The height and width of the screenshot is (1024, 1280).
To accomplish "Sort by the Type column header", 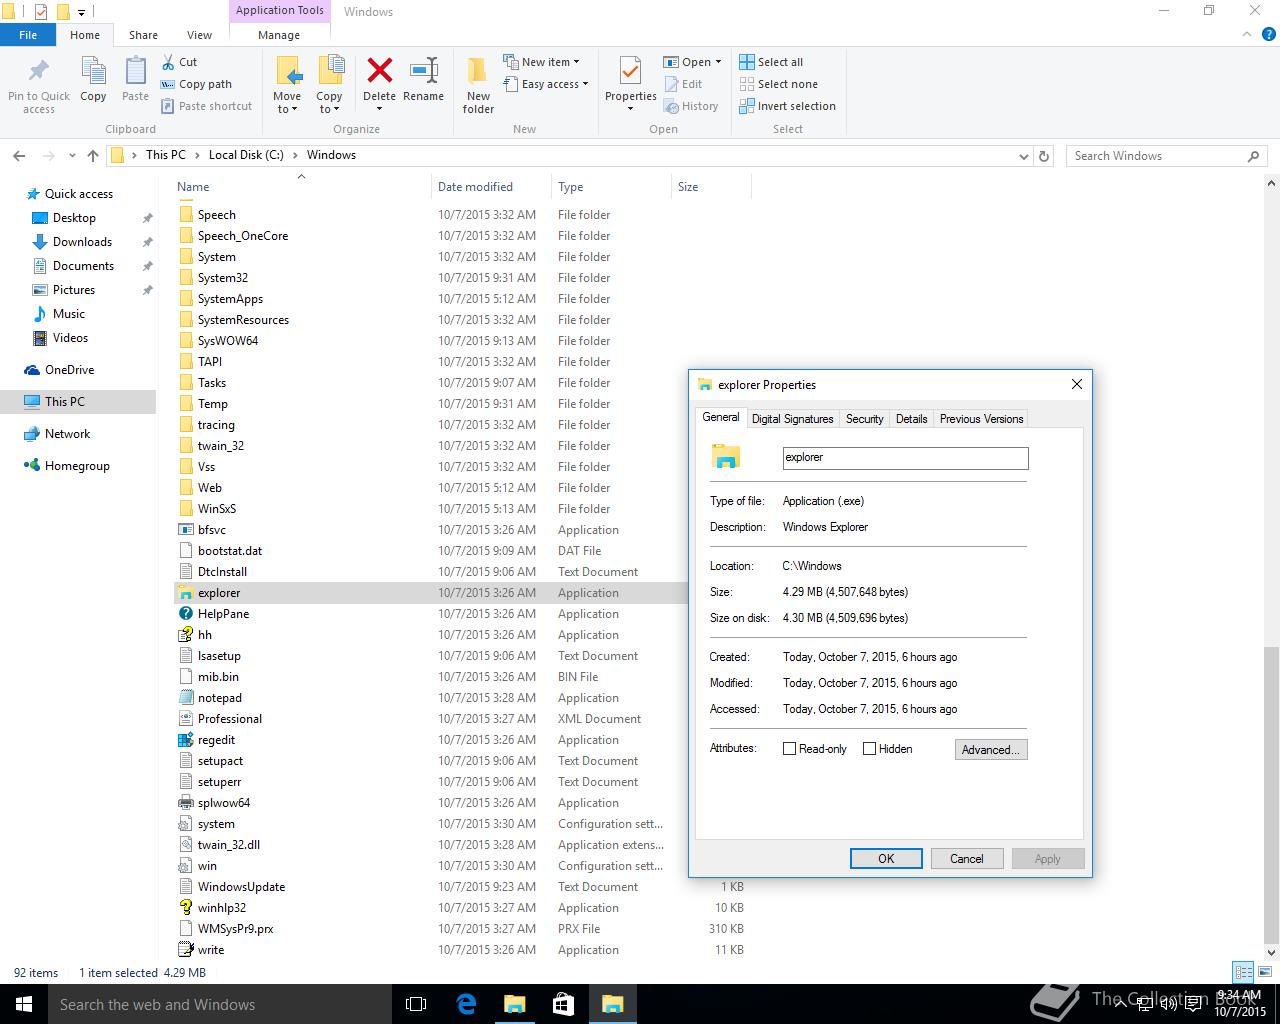I will click(611, 187).
